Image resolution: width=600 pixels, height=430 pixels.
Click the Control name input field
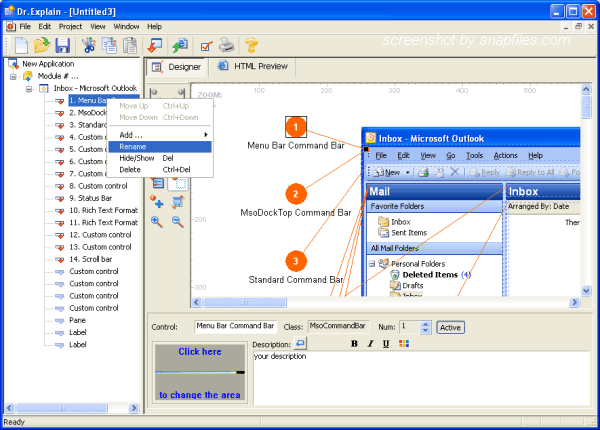point(235,326)
